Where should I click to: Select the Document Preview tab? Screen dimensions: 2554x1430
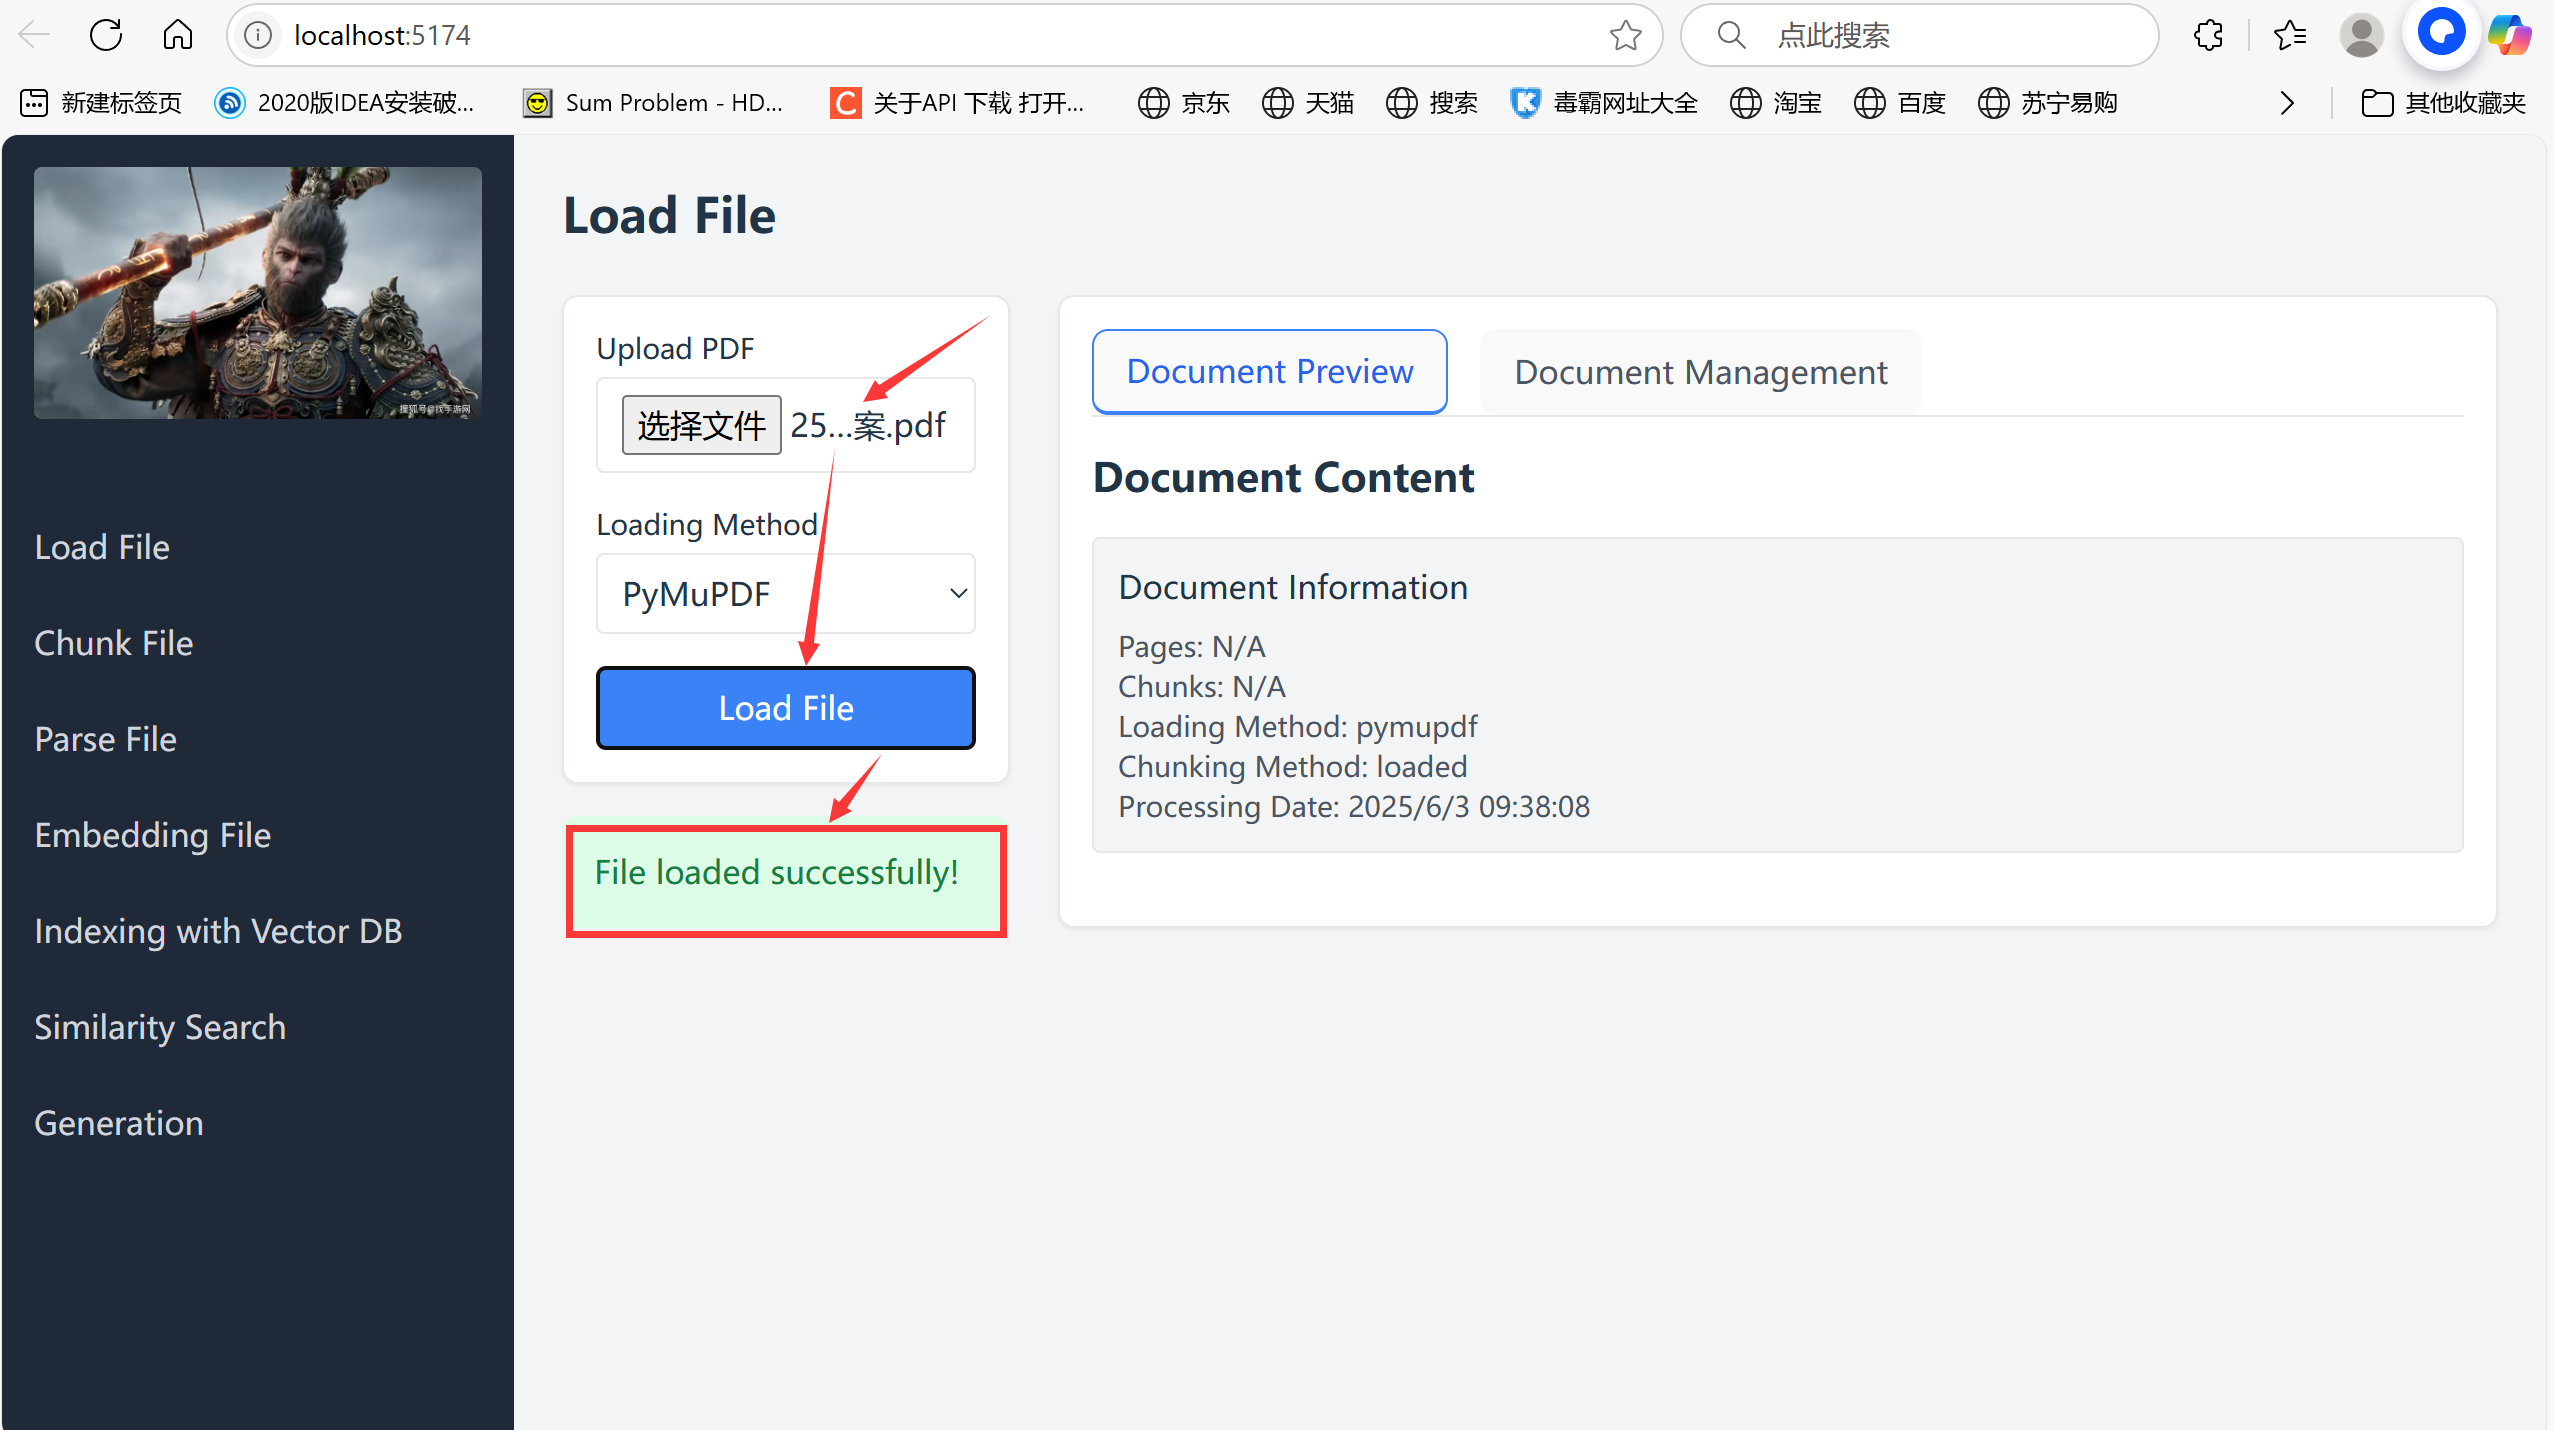tap(1269, 372)
